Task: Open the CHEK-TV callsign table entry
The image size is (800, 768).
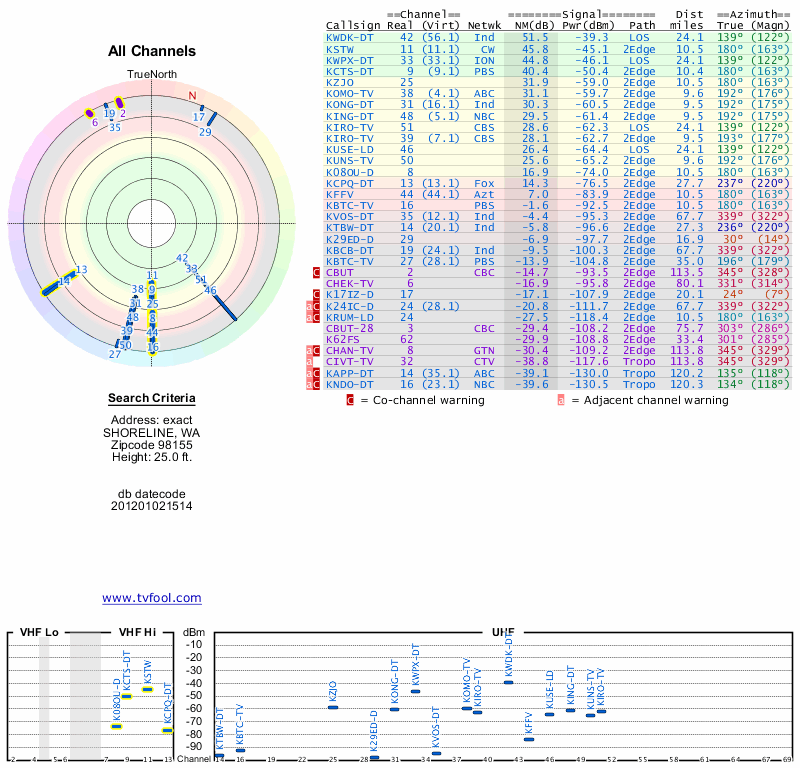Action: tap(350, 283)
